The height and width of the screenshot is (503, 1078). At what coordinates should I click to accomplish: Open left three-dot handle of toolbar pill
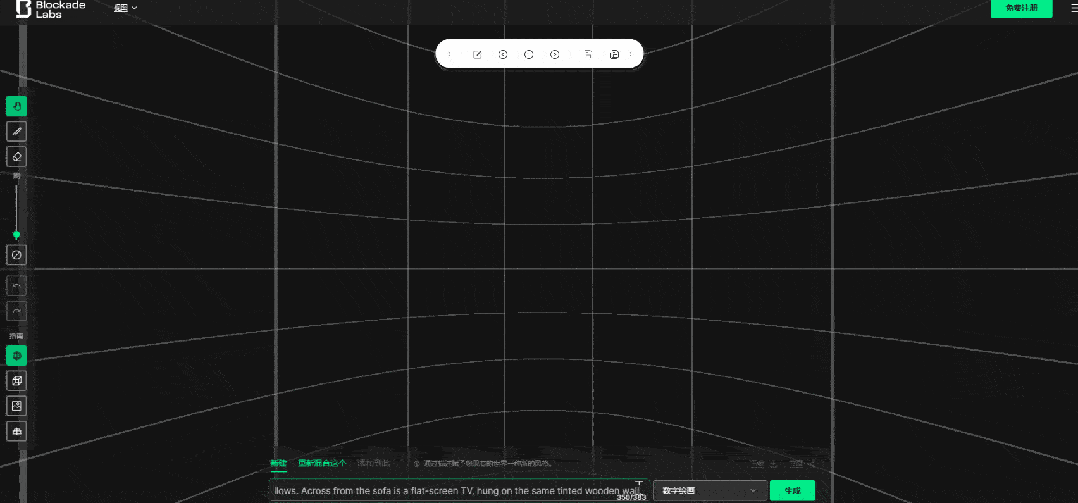pyautogui.click(x=450, y=54)
